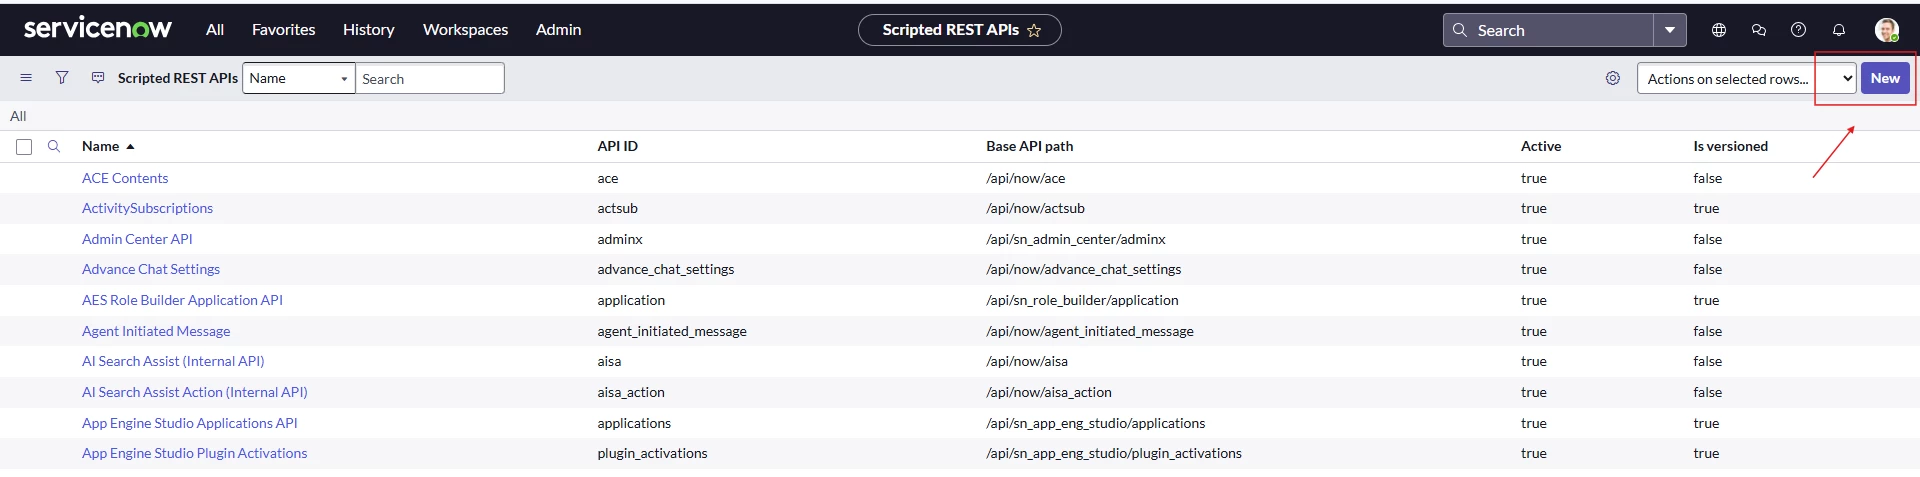
Task: Click path '/api/sn_role_builder/application'
Action: 1082,300
